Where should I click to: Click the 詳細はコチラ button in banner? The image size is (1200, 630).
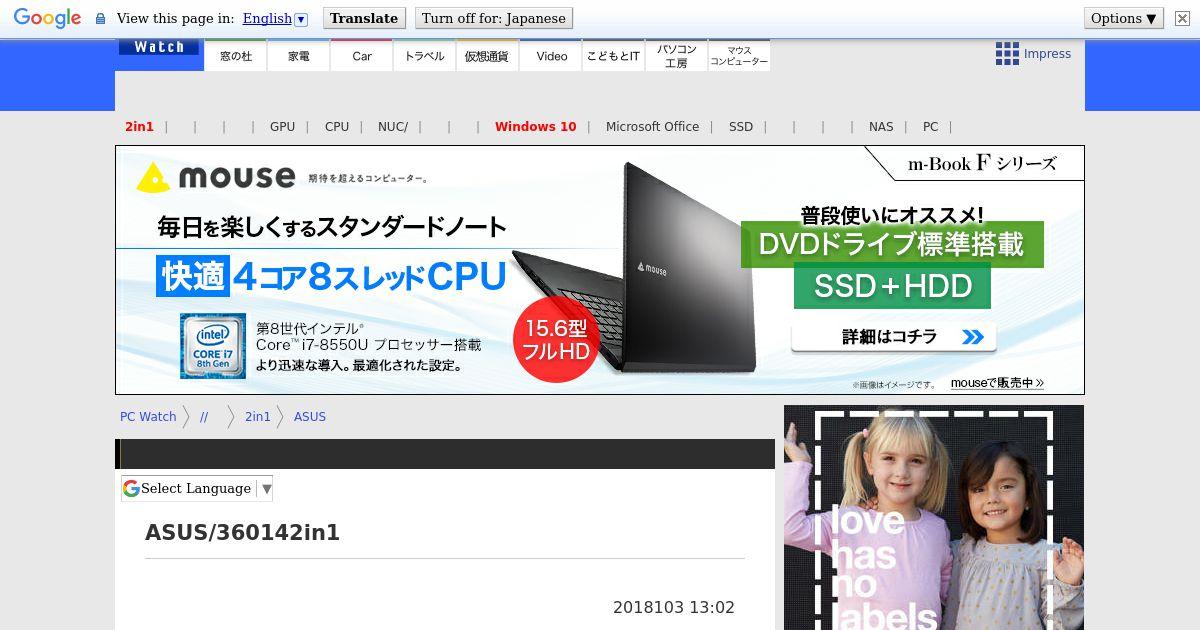click(893, 337)
